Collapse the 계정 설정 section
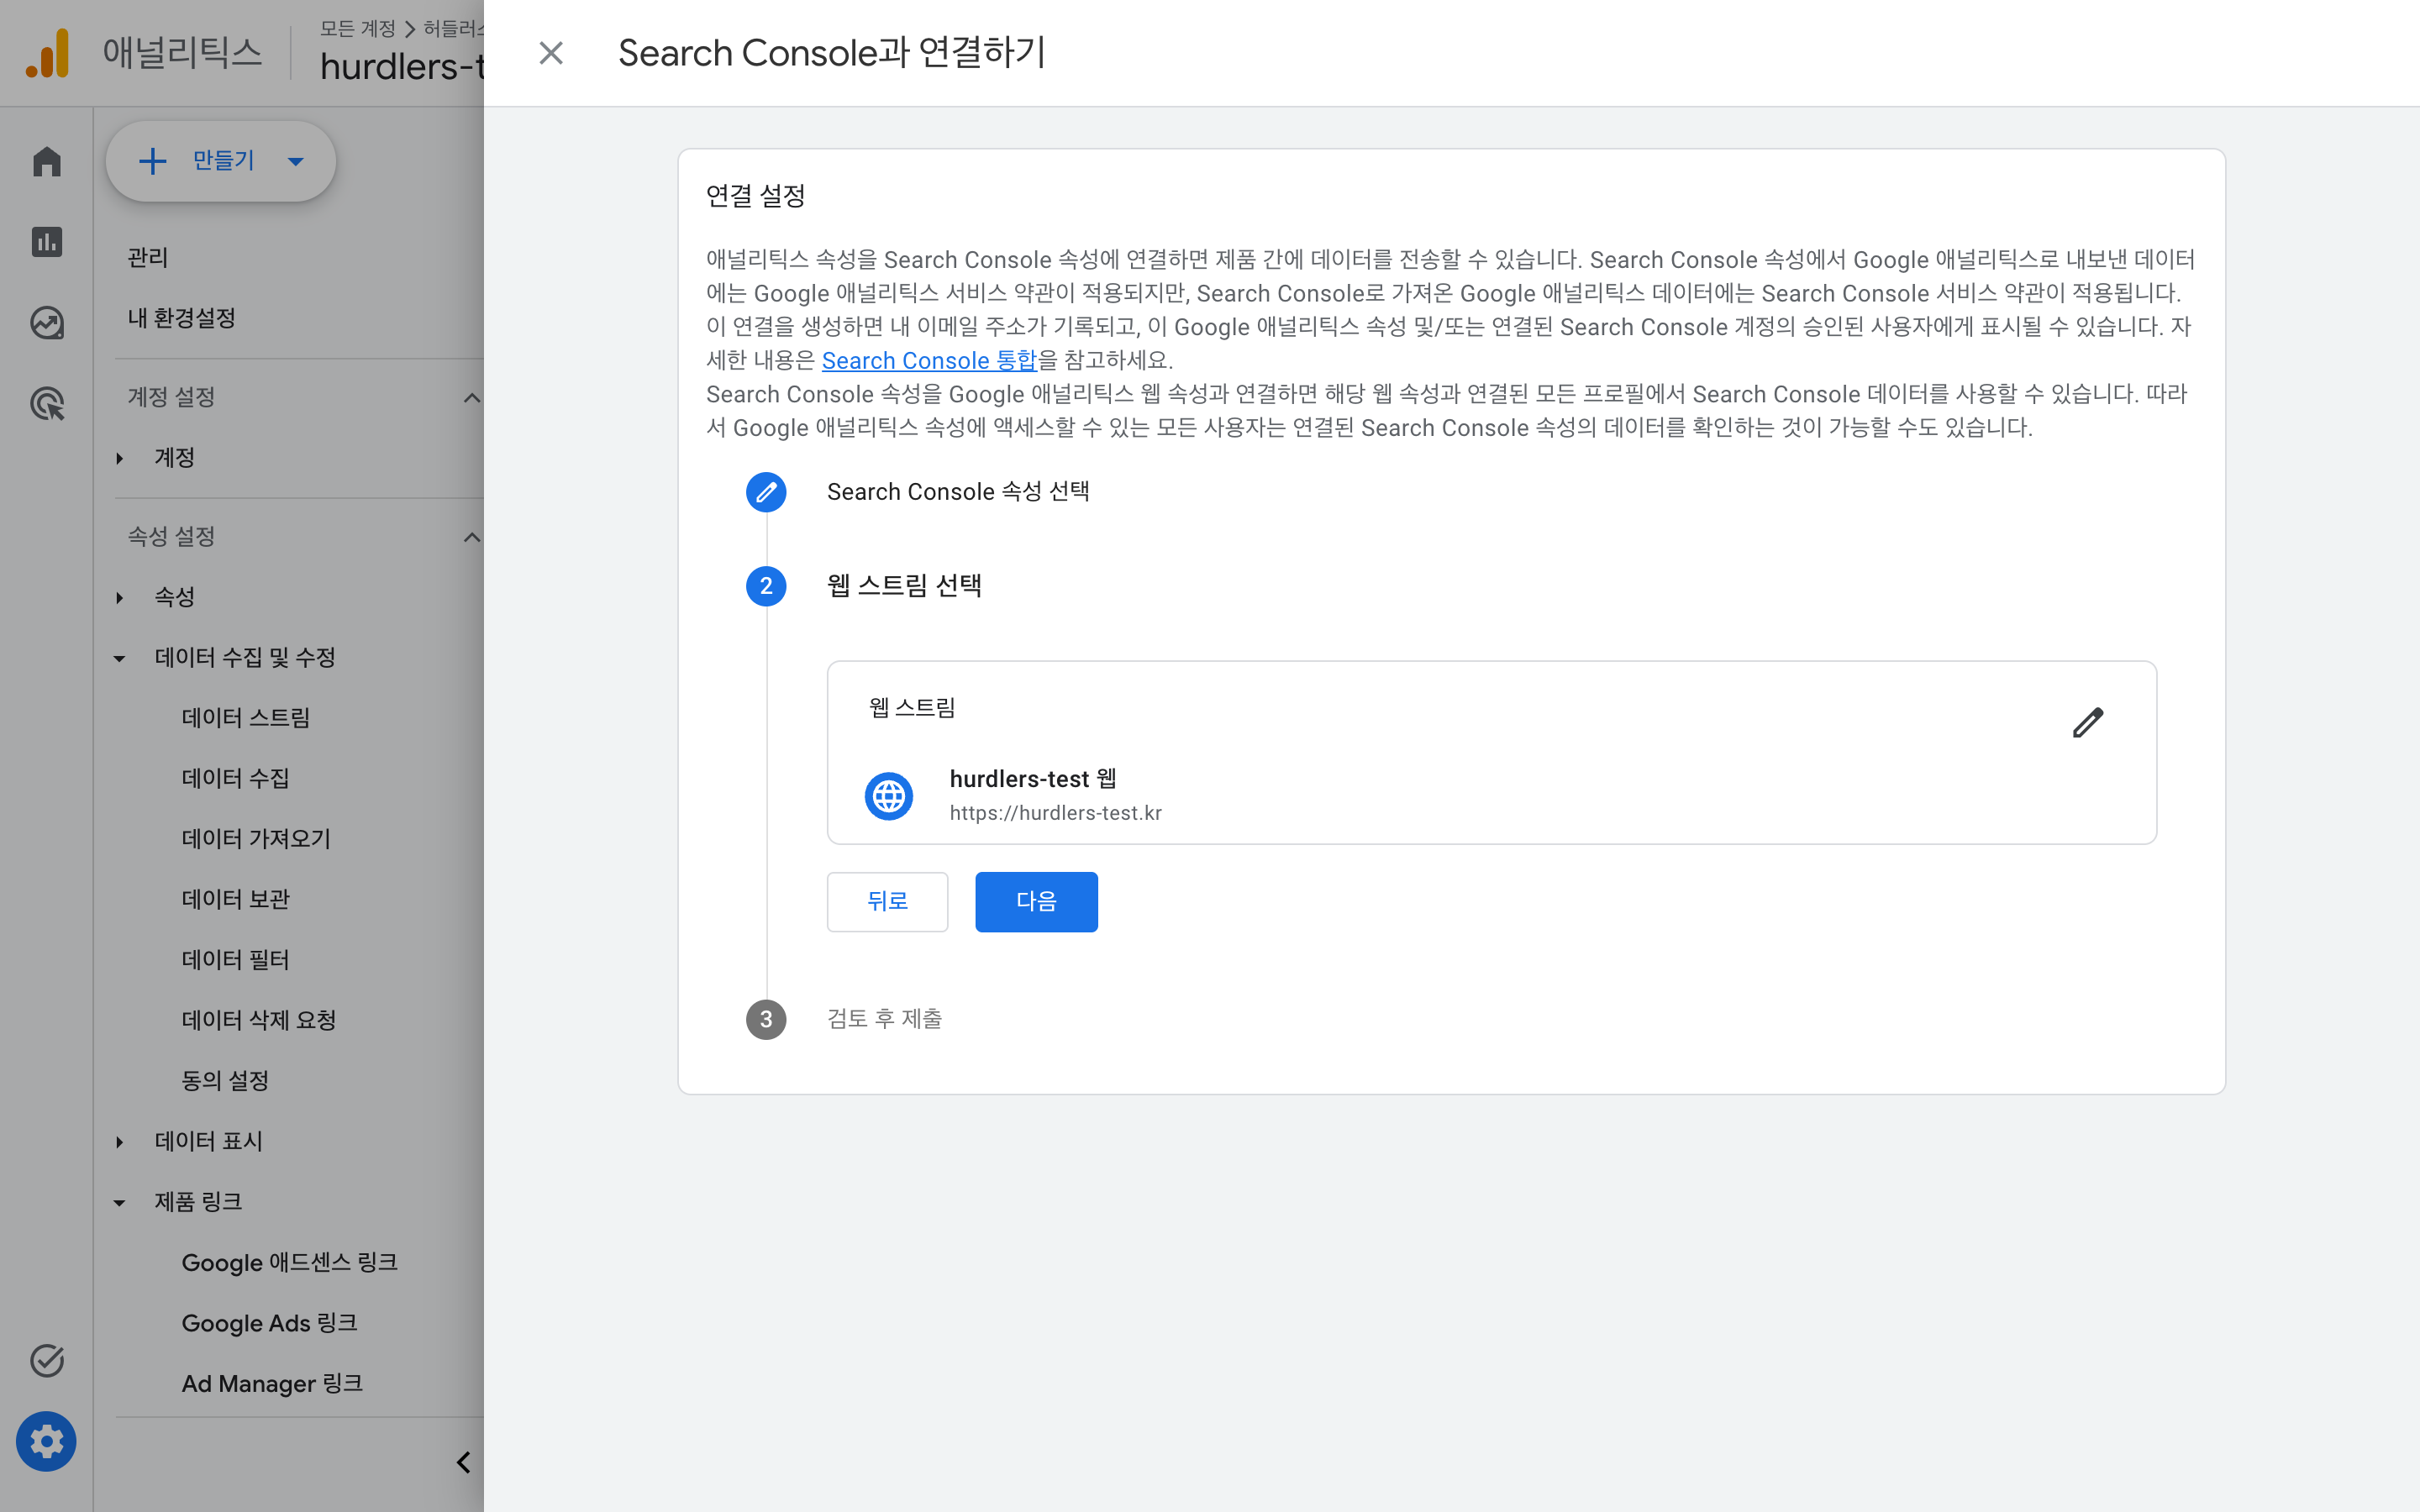 click(472, 398)
